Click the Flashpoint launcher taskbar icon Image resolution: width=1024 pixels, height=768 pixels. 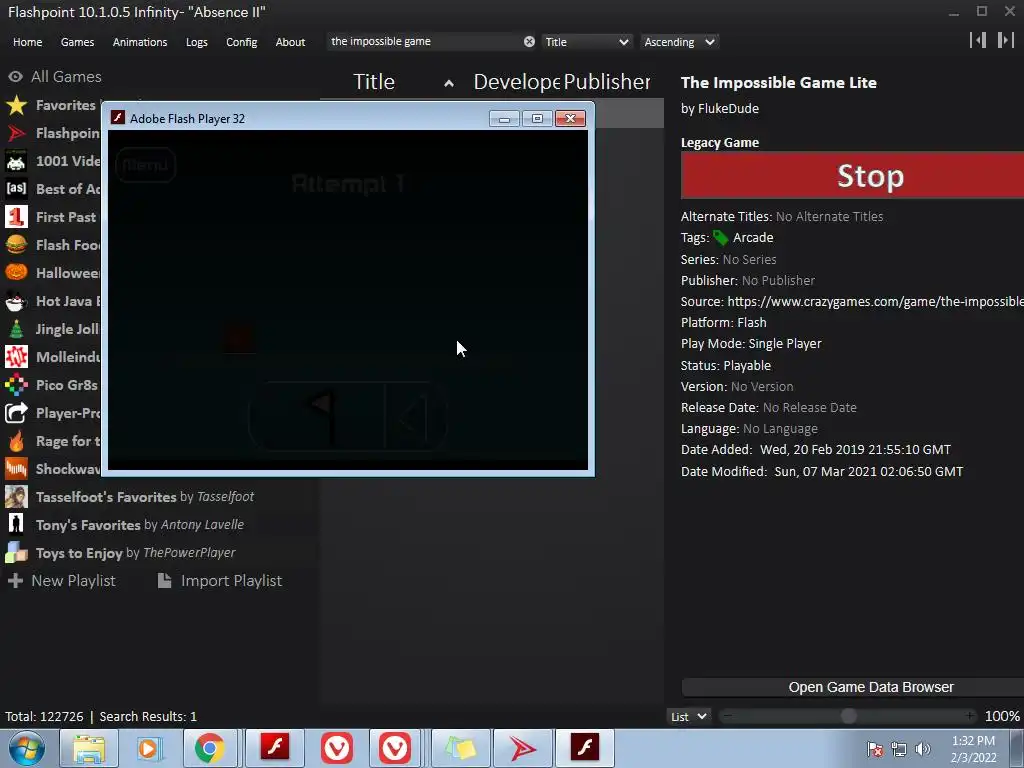tap(522, 748)
